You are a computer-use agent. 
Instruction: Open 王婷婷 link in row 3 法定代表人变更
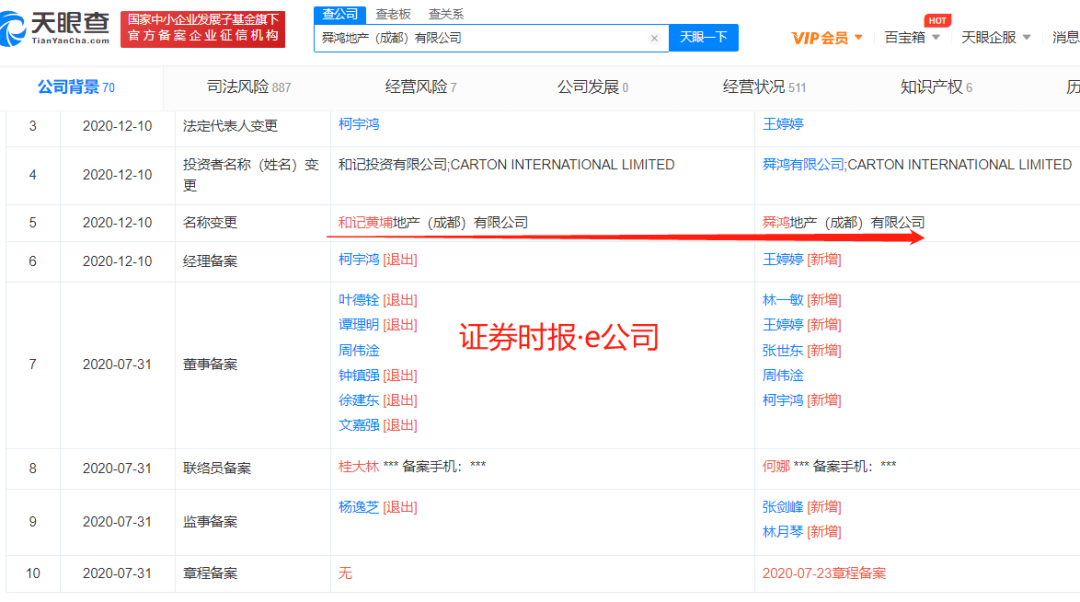tap(783, 124)
